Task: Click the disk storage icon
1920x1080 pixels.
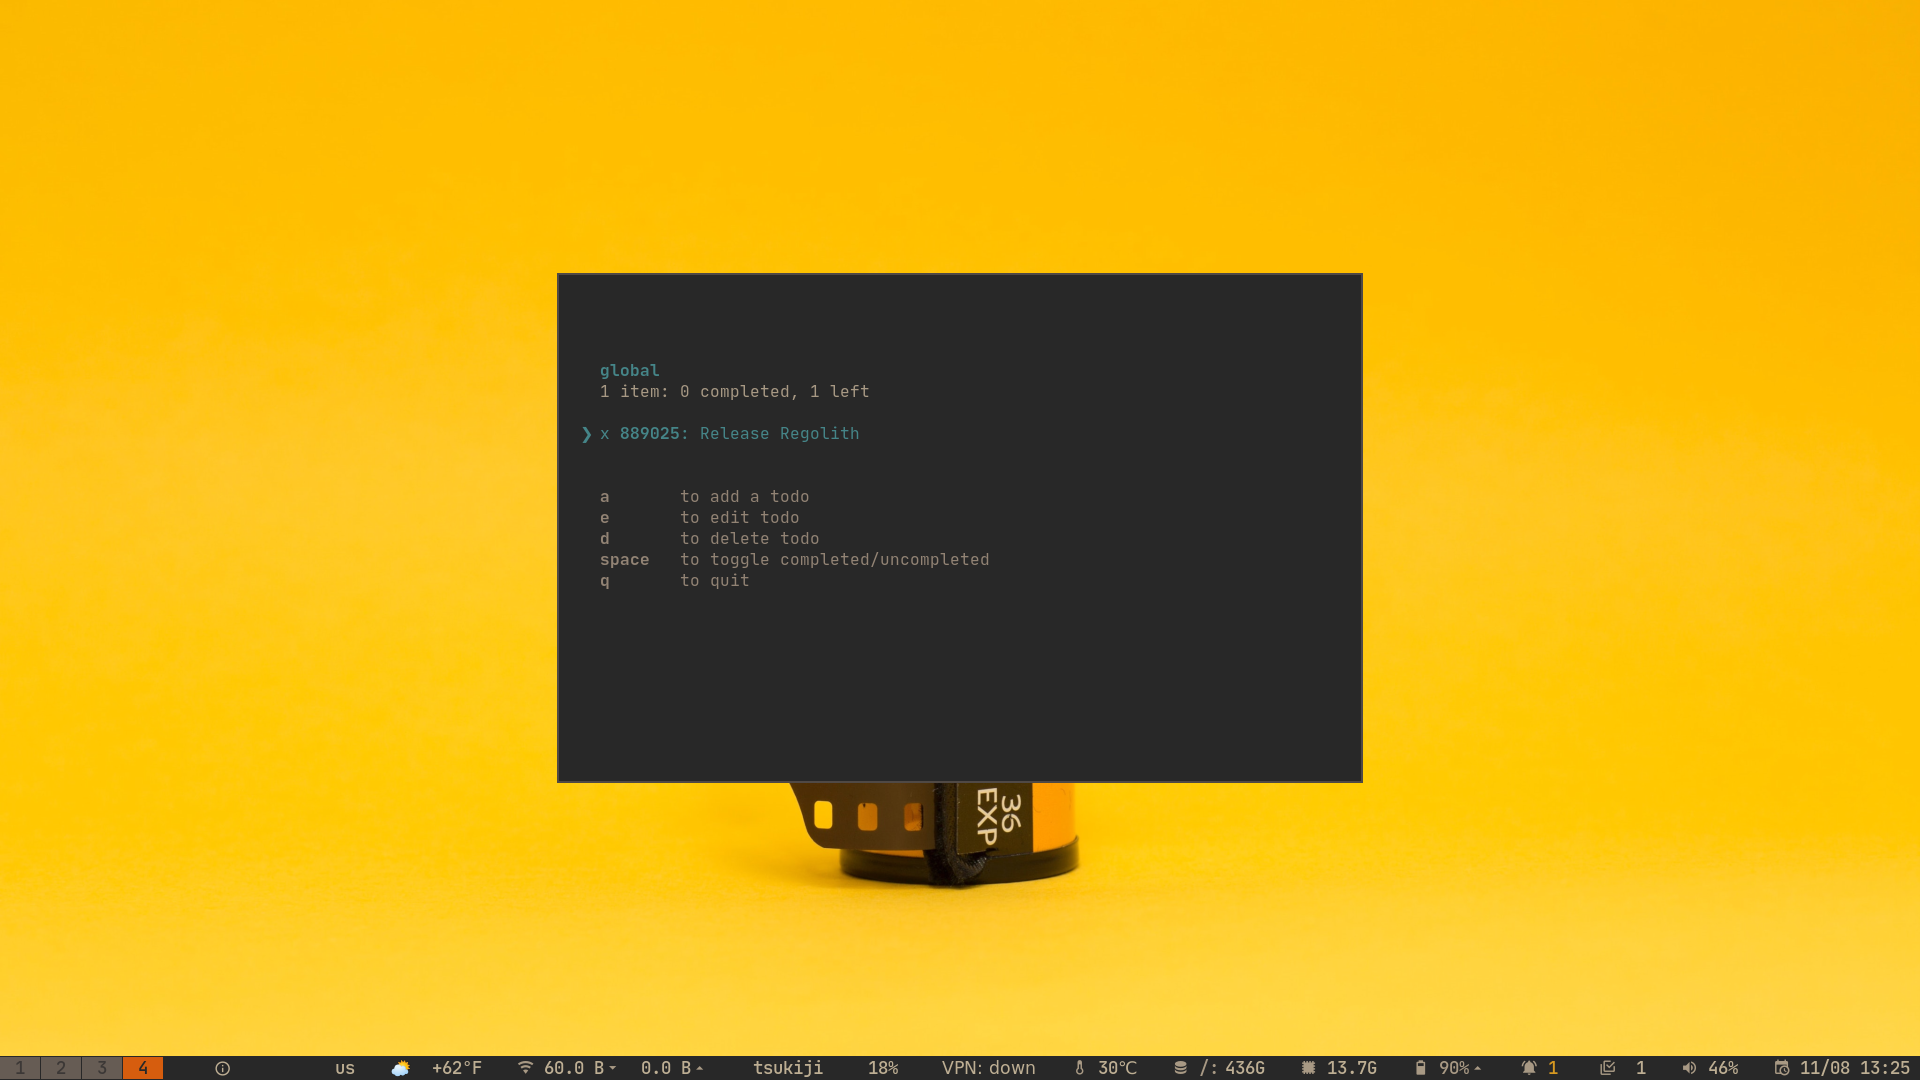Action: click(1180, 1068)
